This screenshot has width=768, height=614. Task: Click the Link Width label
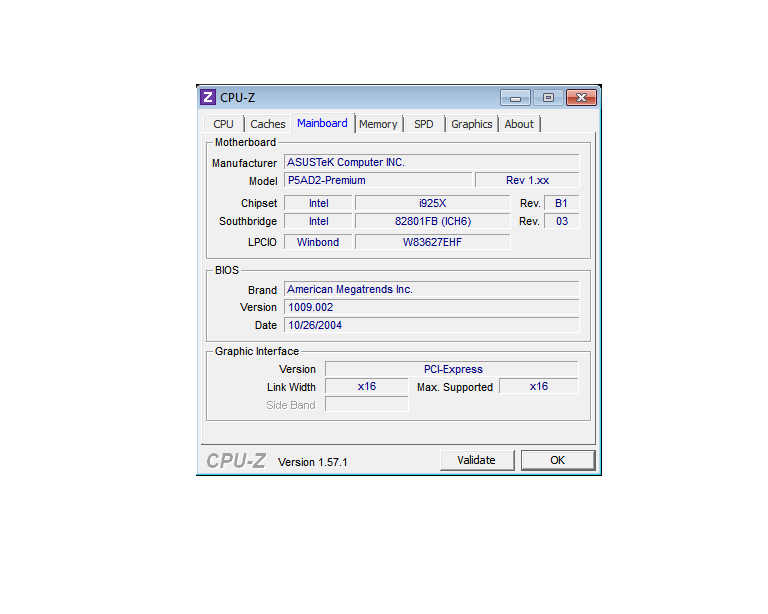pyautogui.click(x=291, y=387)
